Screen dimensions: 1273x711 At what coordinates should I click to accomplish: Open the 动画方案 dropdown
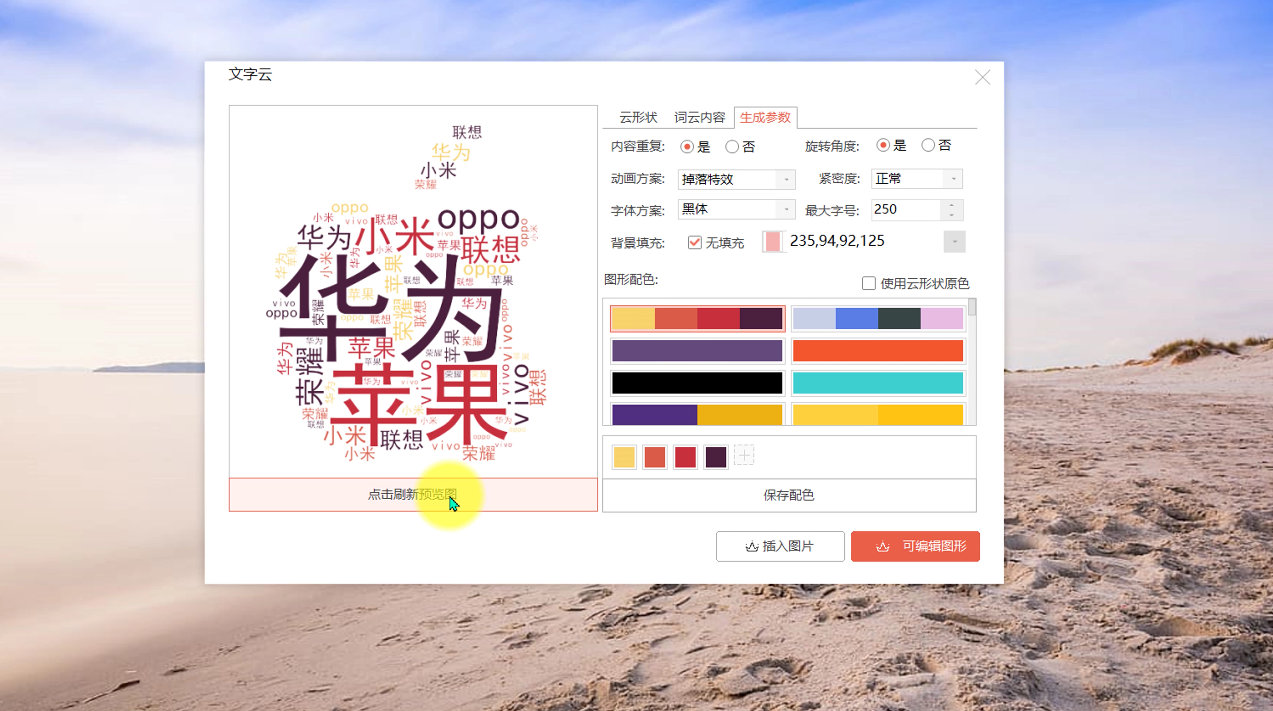pos(737,179)
